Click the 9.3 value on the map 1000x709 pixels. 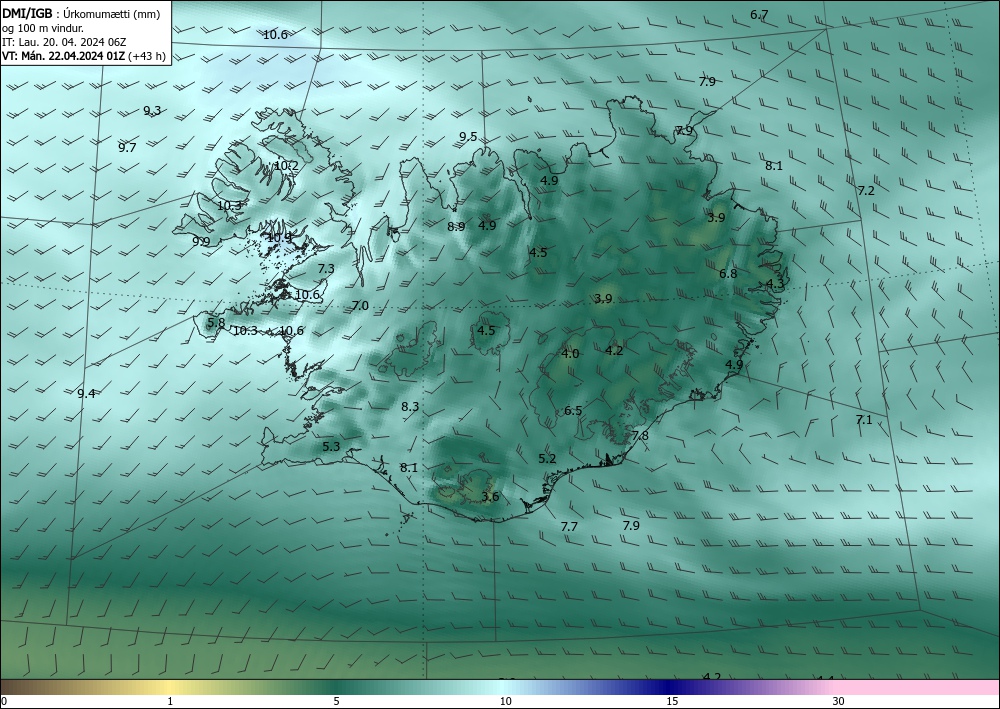tap(152, 111)
